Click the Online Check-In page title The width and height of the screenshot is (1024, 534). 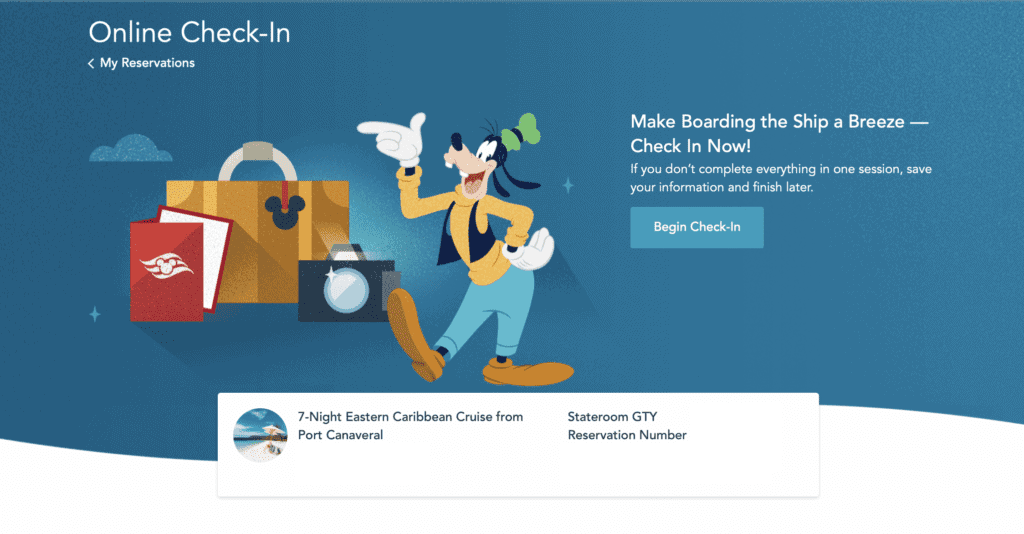pos(189,33)
